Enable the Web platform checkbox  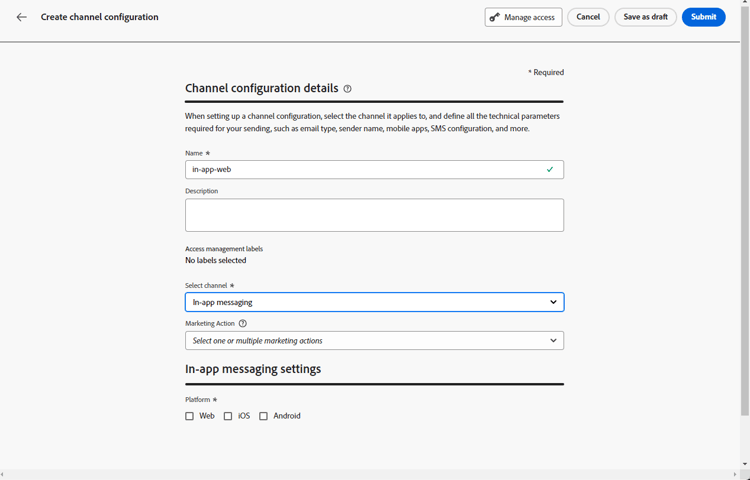(189, 416)
